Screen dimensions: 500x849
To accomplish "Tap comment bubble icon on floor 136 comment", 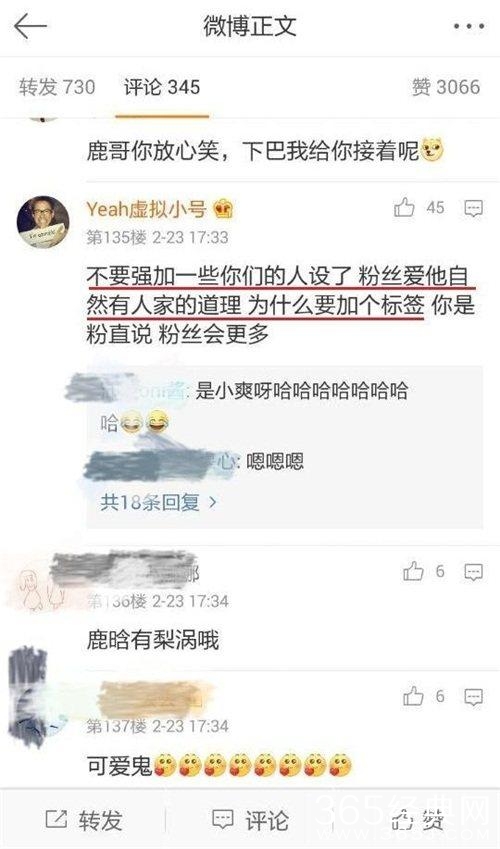I will 473,572.
